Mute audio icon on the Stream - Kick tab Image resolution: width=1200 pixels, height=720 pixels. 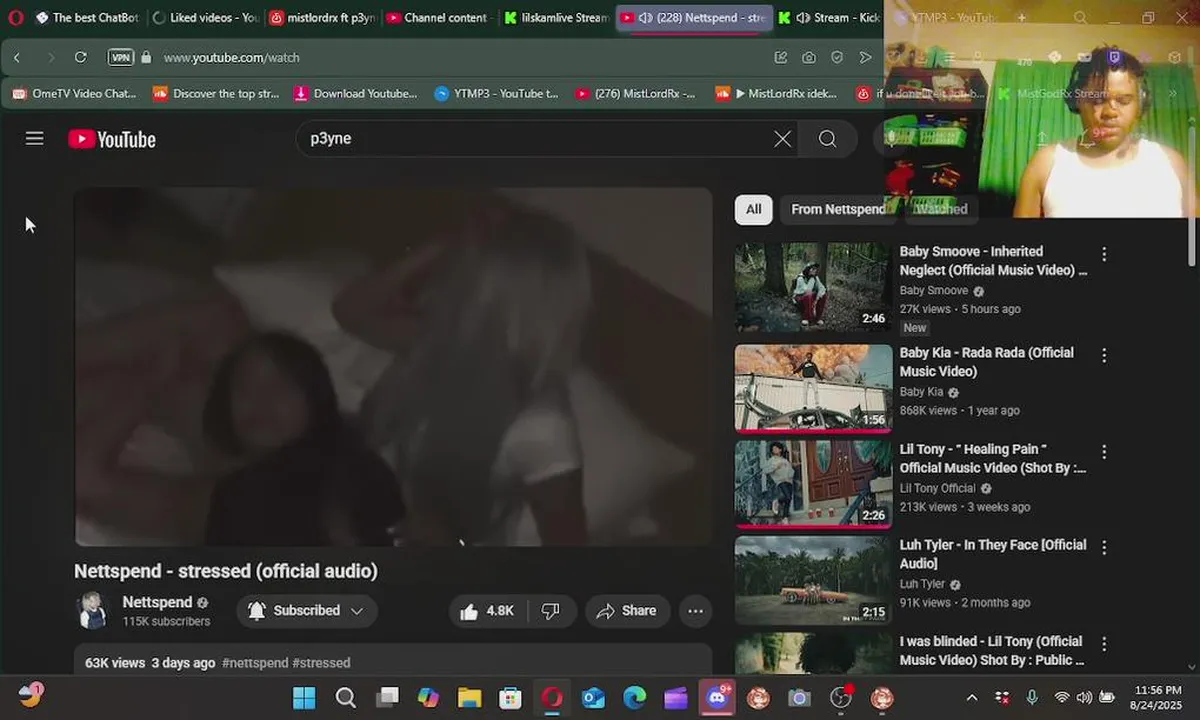tap(803, 18)
